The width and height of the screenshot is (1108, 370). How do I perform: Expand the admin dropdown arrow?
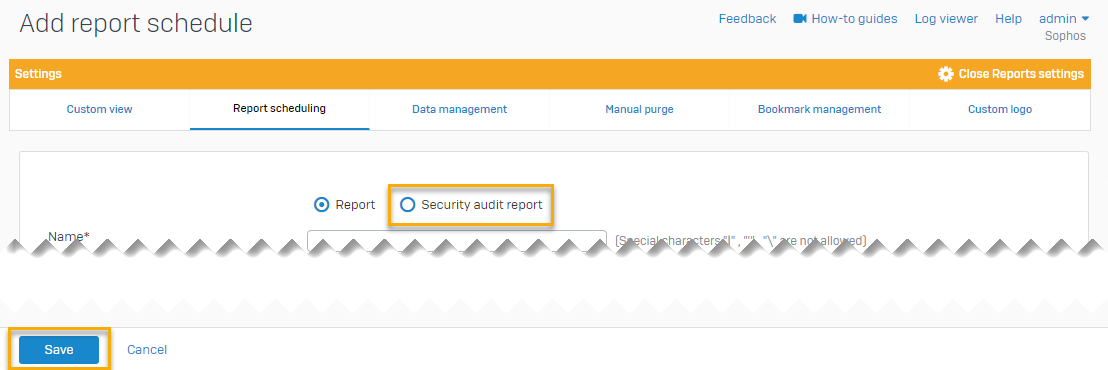(x=1085, y=19)
